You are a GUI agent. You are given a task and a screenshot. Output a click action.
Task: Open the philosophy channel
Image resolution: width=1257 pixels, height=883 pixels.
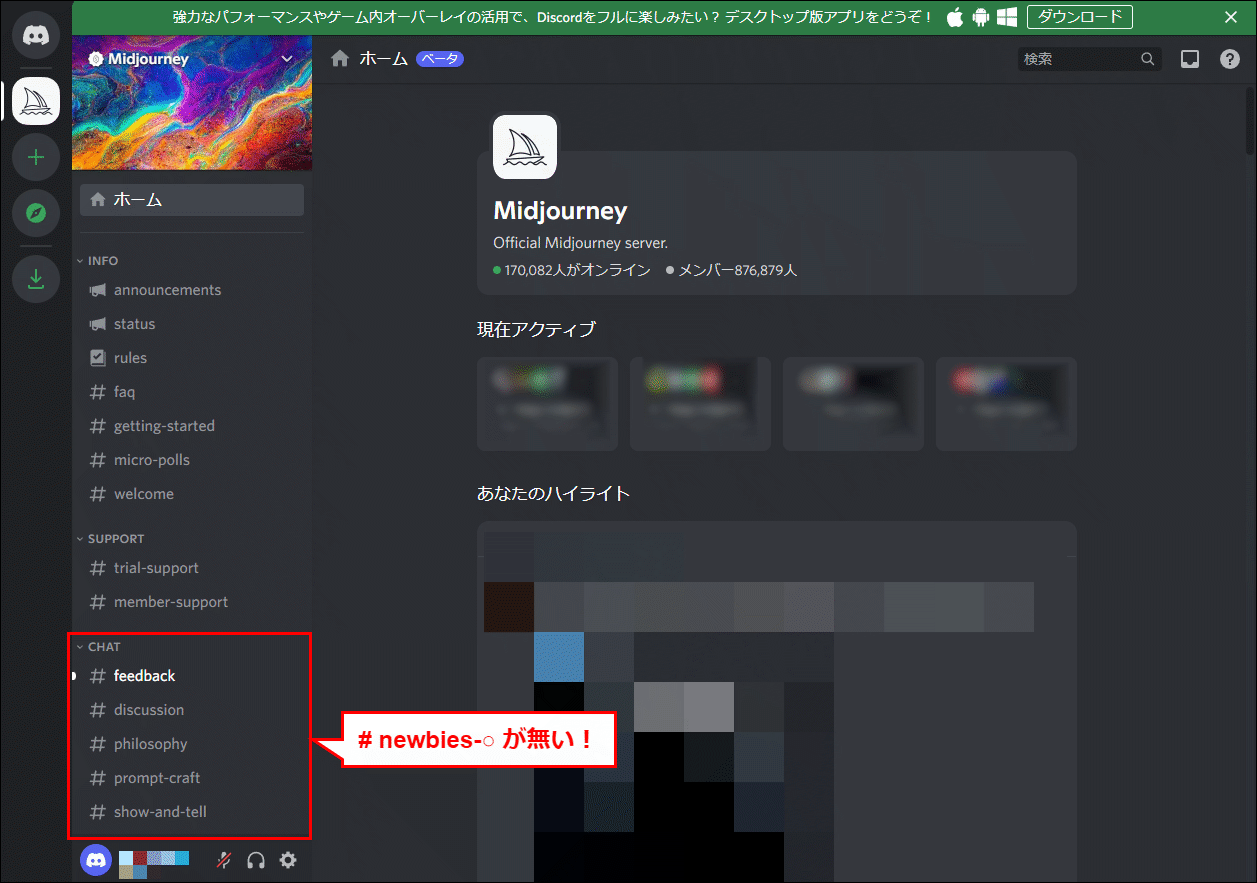coord(192,744)
